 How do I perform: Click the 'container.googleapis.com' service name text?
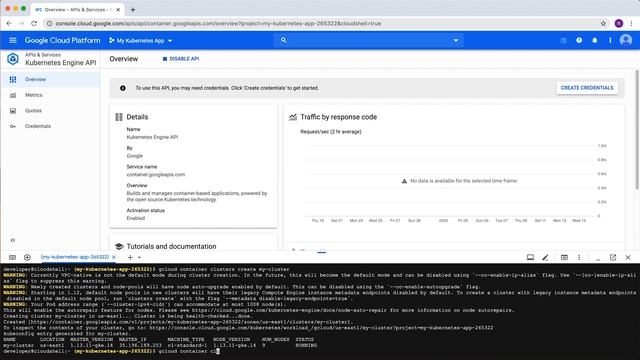(156, 174)
